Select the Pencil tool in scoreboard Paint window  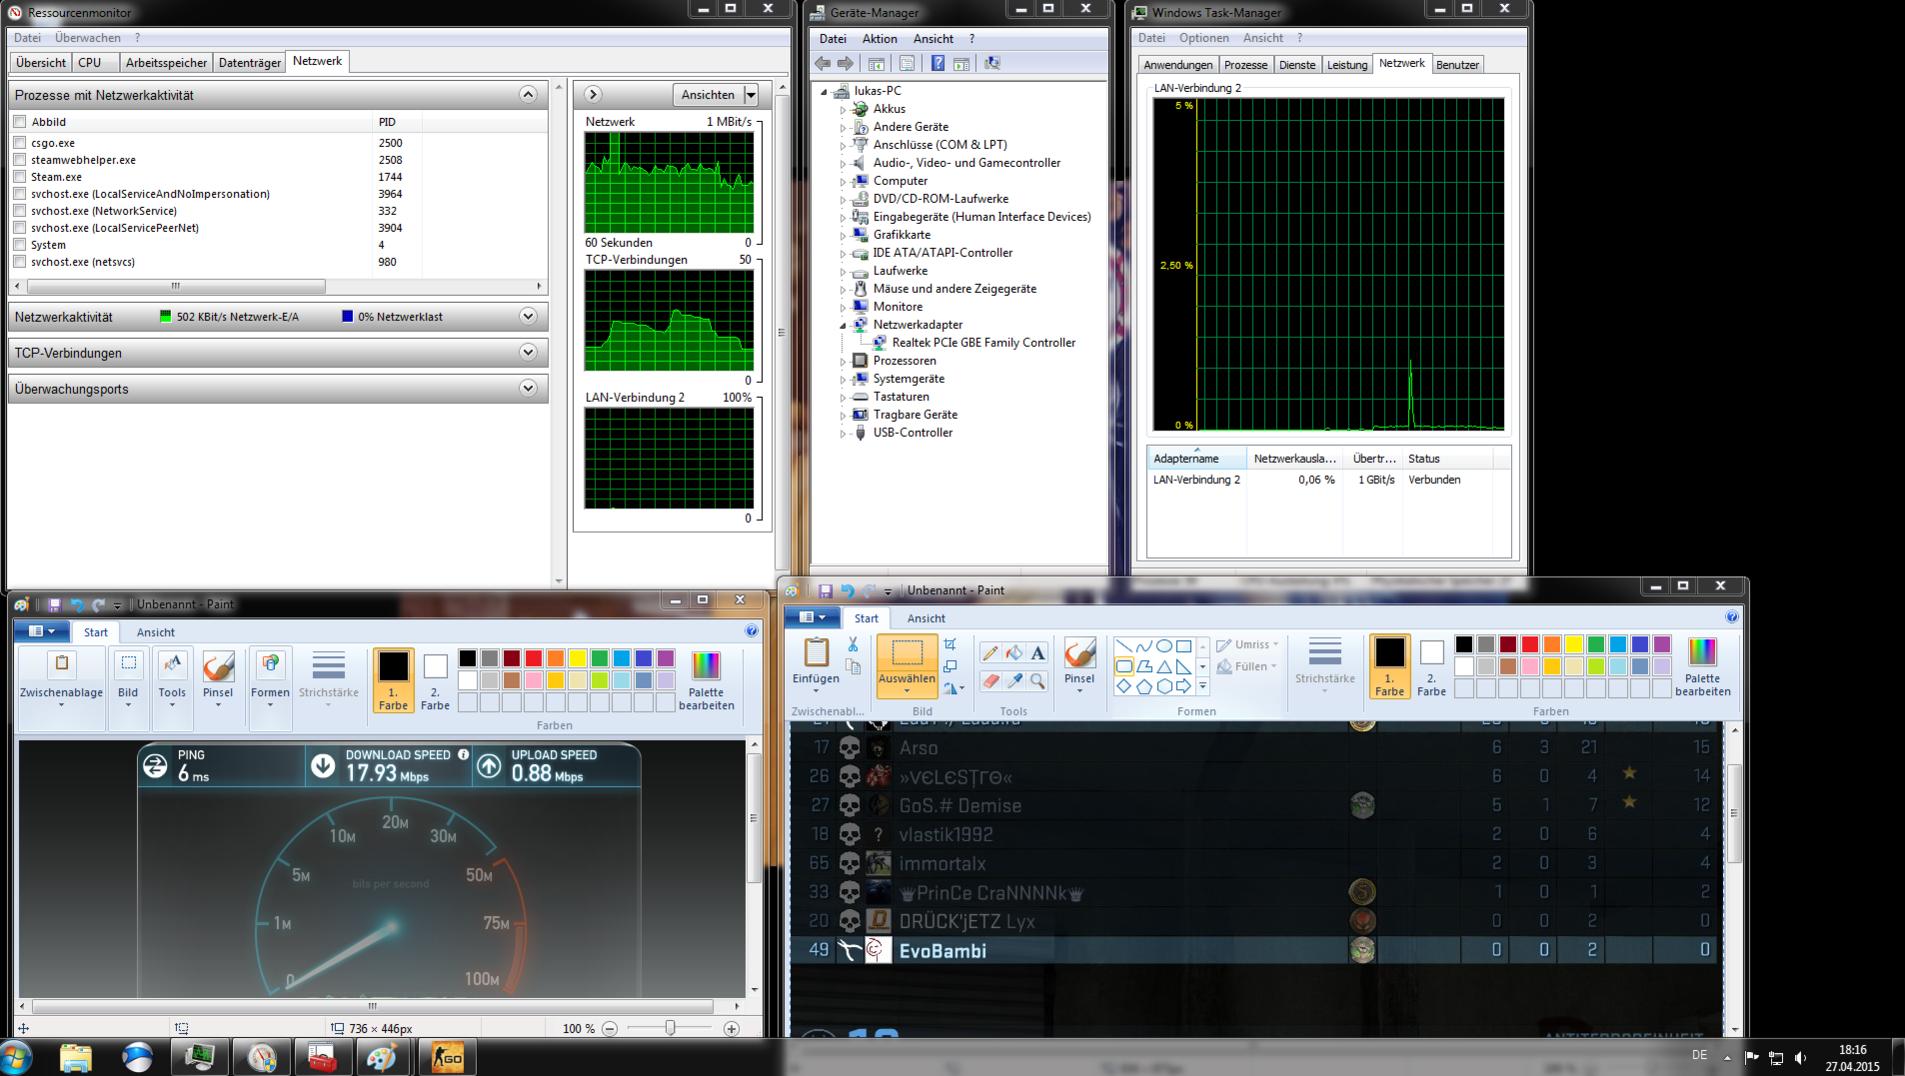990,653
